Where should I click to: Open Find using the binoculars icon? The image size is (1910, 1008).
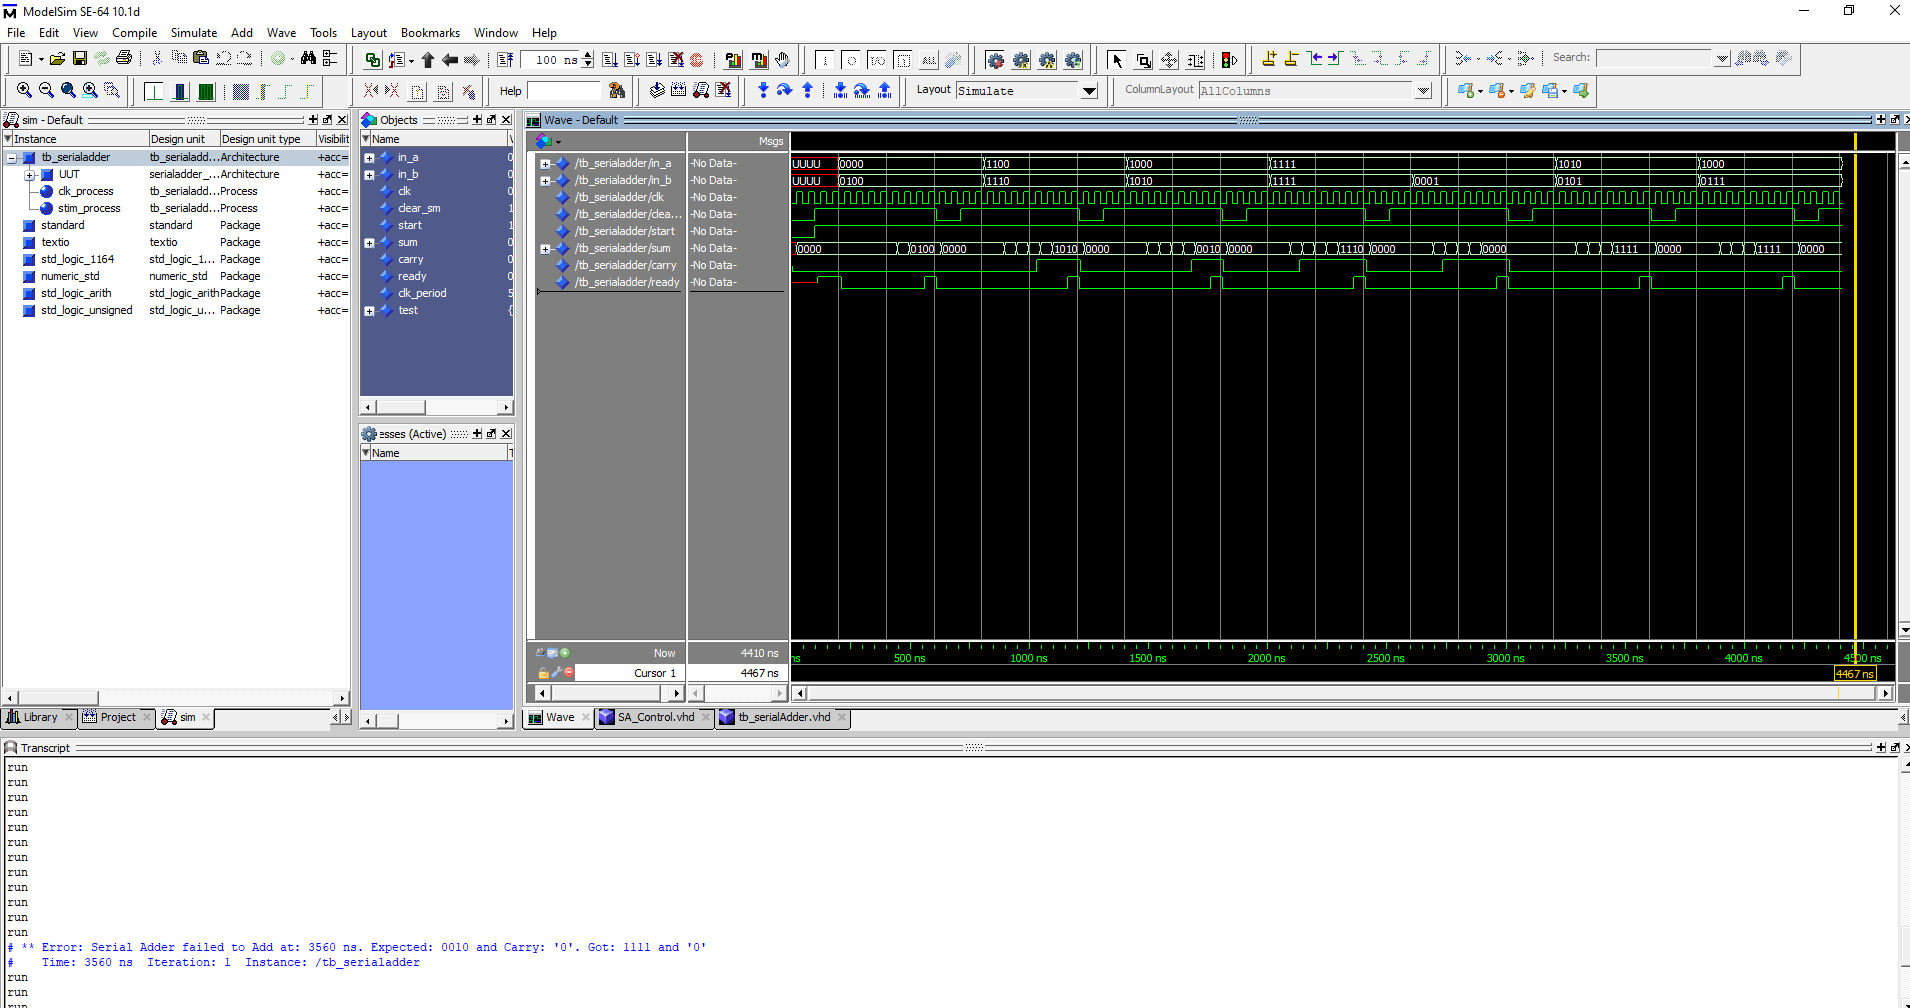[308, 59]
